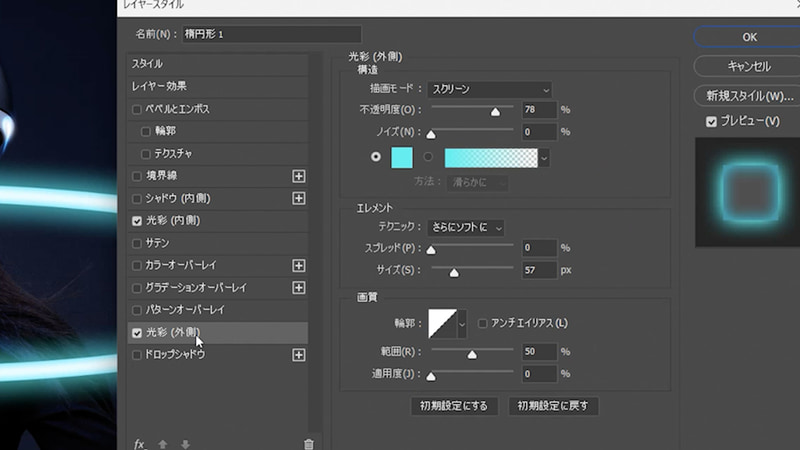Open the 輪郭 contour picker dropdown arrow
800x450 pixels.
(x=462, y=323)
